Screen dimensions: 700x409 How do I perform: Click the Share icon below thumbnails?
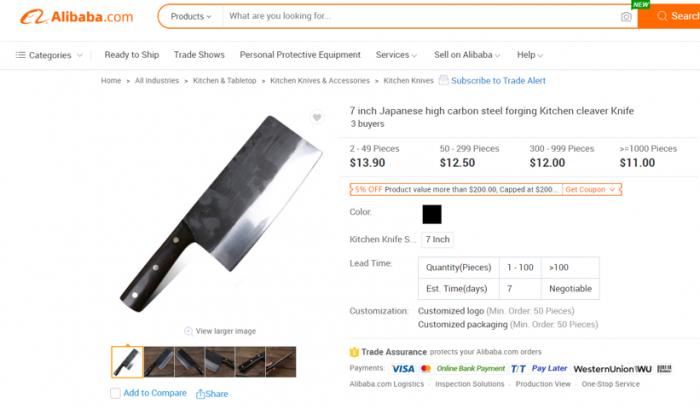coord(201,394)
